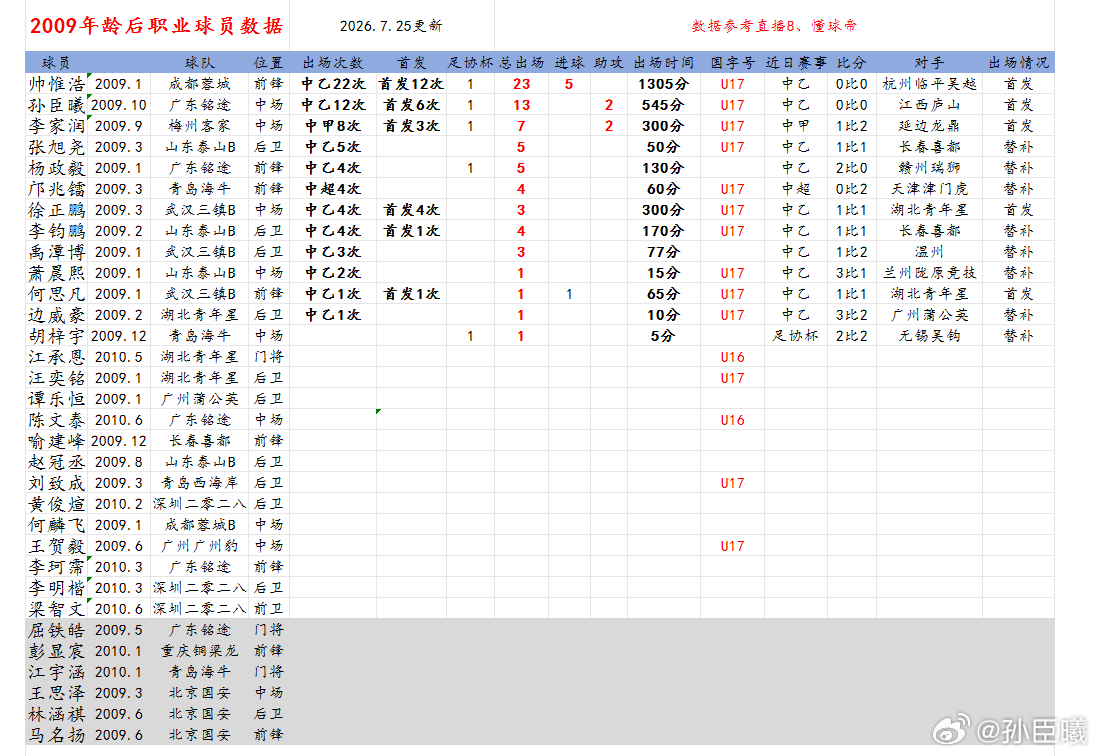Click the 出场时间 column header

click(664, 63)
